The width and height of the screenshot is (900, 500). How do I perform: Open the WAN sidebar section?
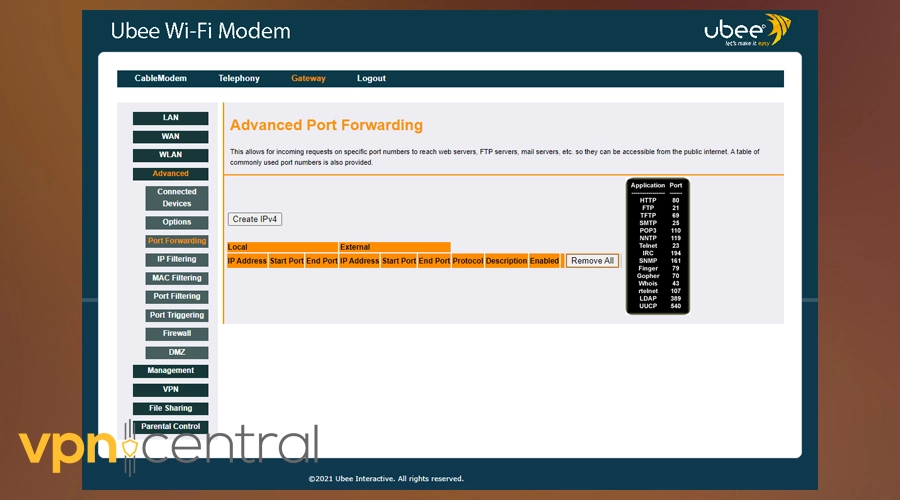point(170,137)
